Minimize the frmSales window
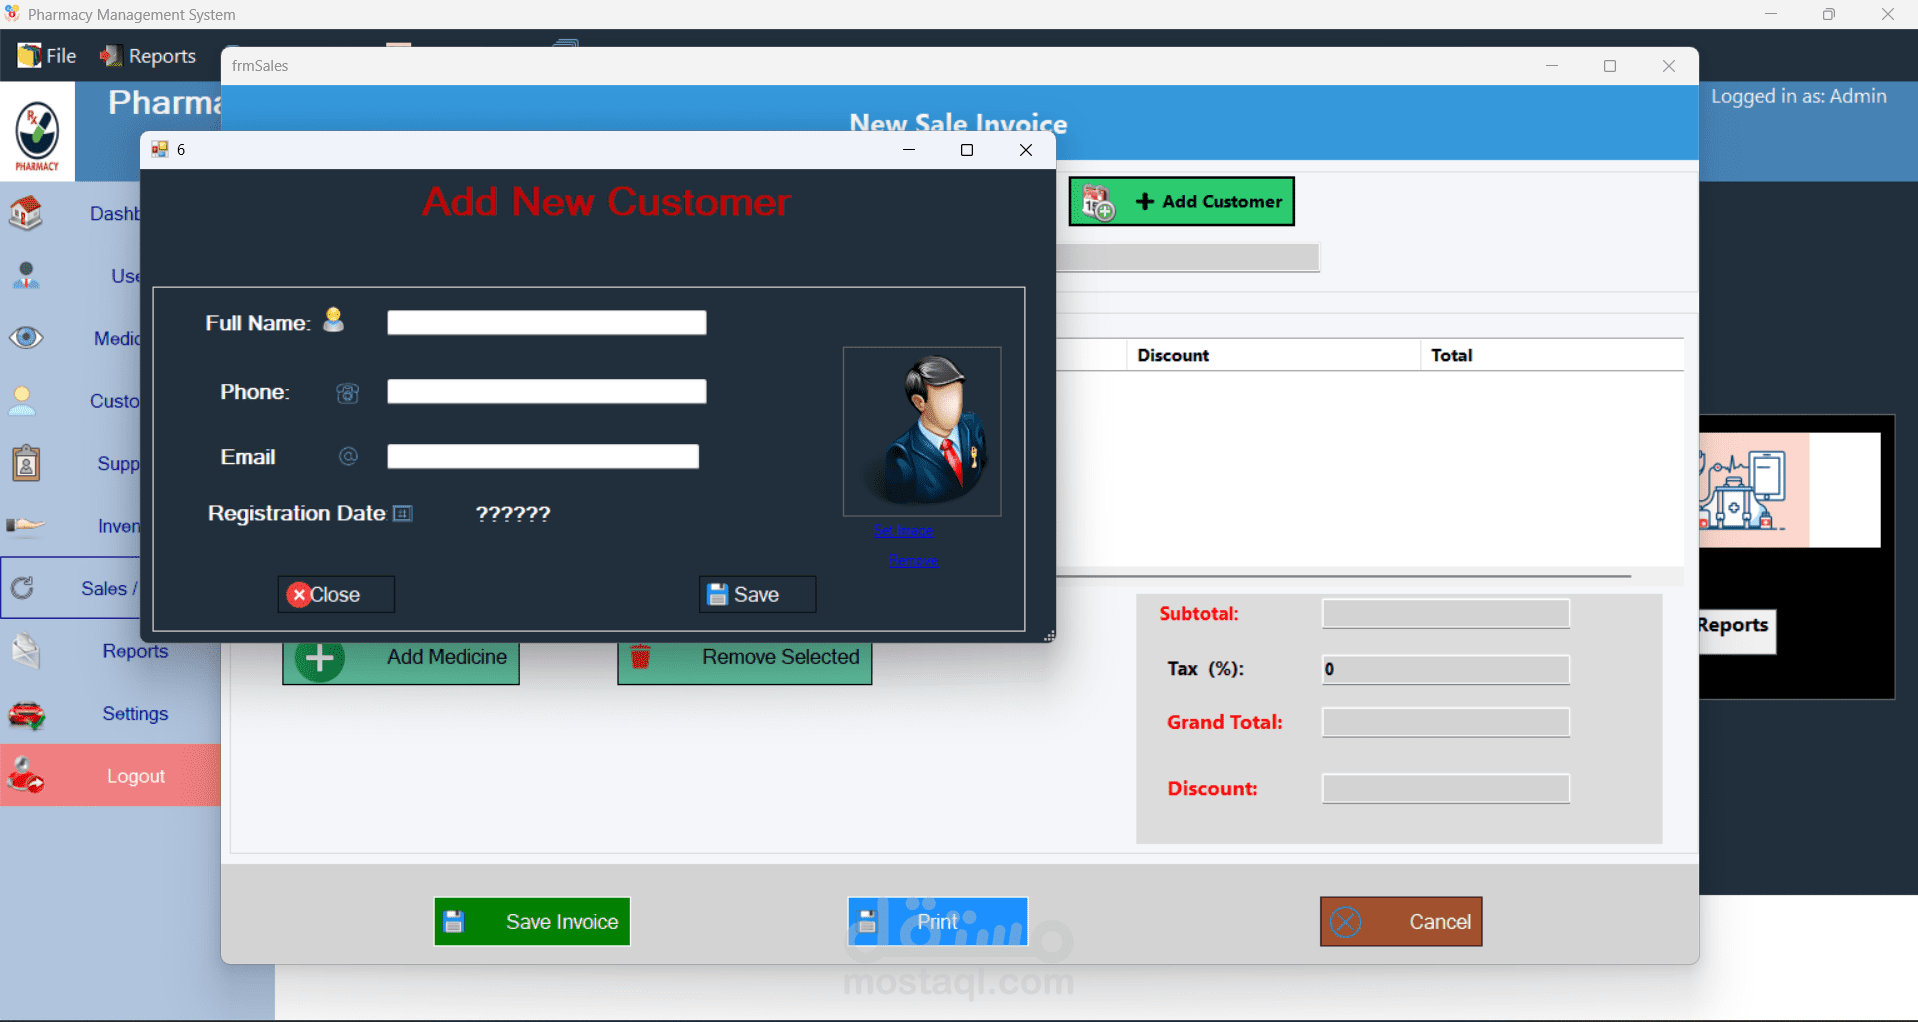Image resolution: width=1918 pixels, height=1022 pixels. [1552, 66]
